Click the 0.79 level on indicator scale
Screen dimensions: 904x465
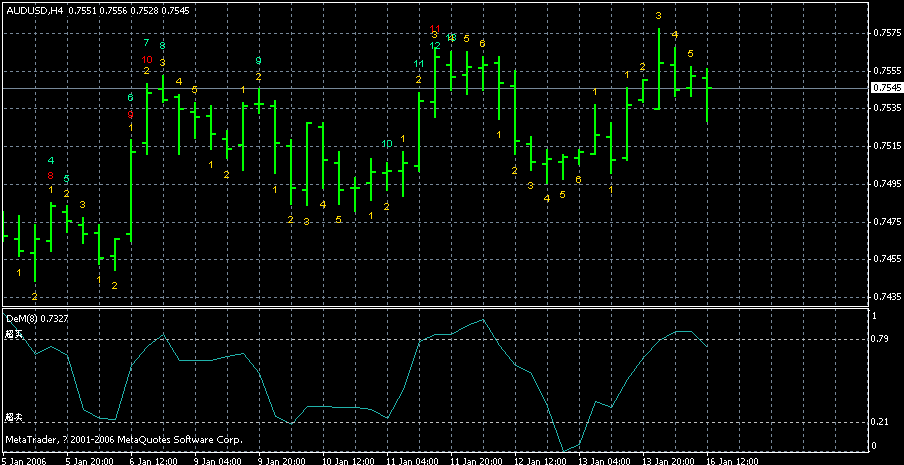[x=880, y=339]
